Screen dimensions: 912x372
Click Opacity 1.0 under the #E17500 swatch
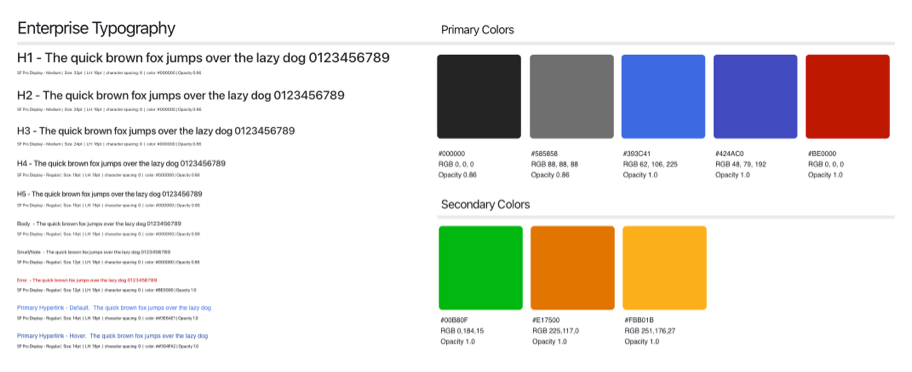pos(550,342)
